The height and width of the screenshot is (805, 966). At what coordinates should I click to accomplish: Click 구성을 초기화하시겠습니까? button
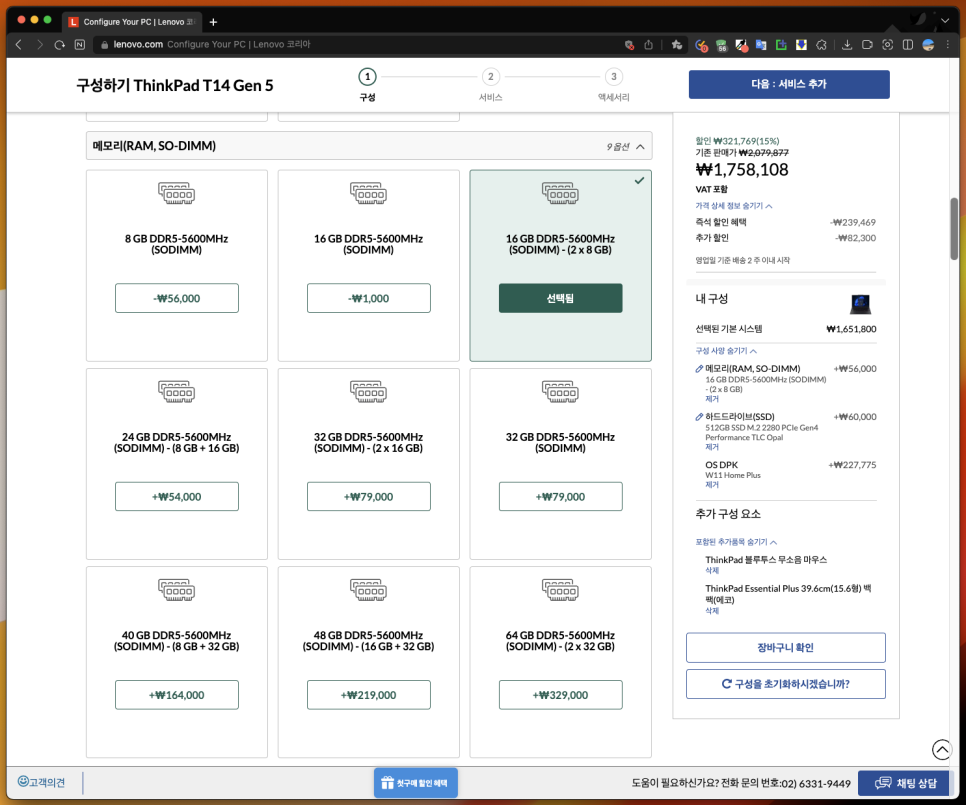[785, 684]
